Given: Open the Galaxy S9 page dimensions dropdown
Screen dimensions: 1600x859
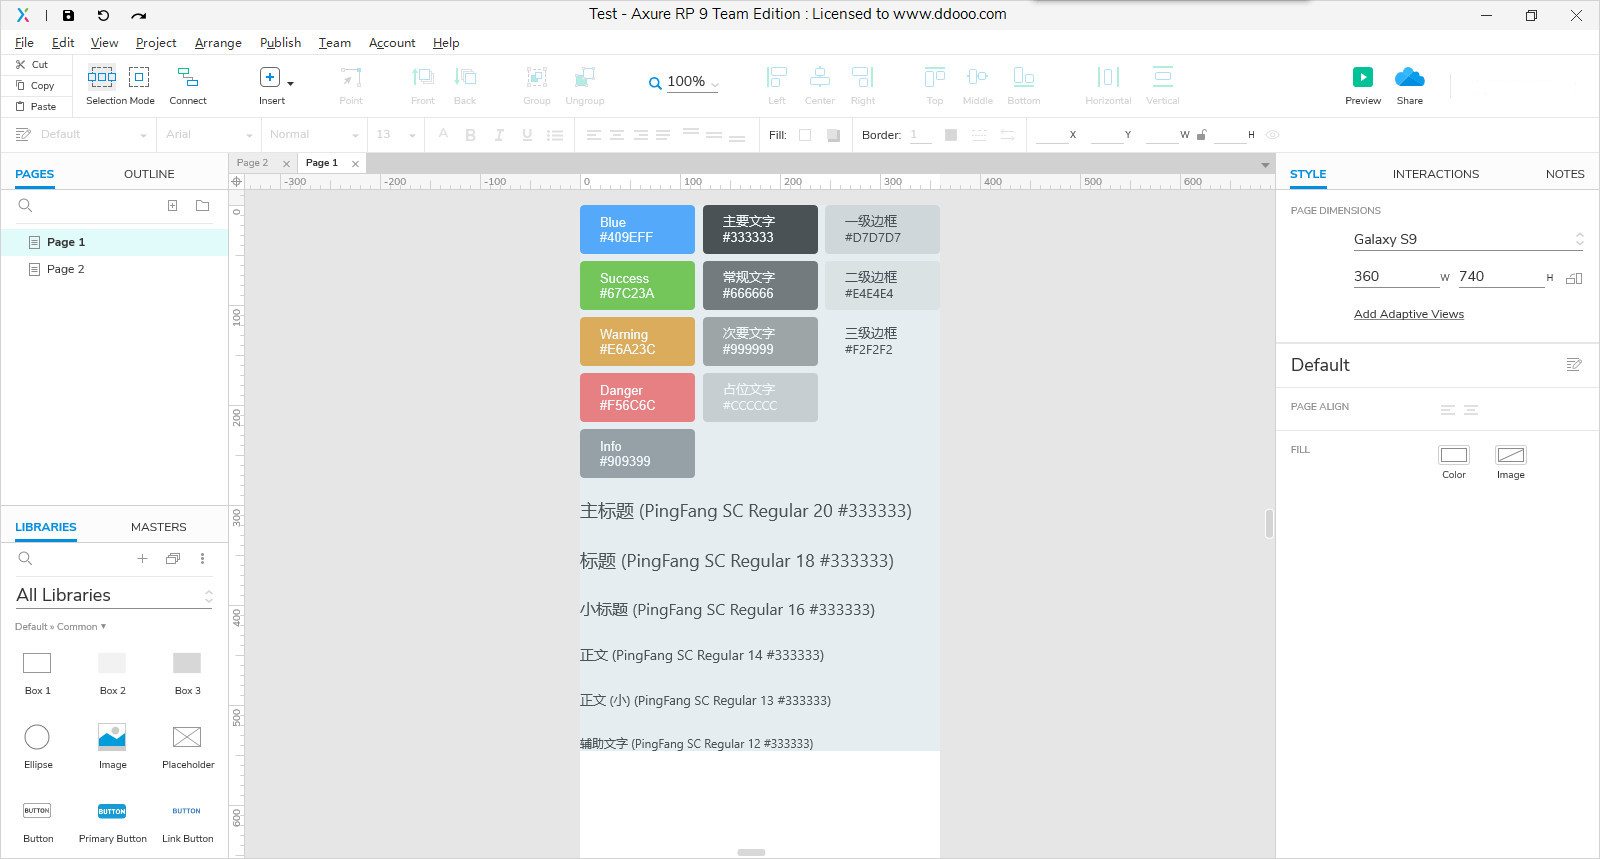Looking at the screenshot, I should pos(1468,239).
